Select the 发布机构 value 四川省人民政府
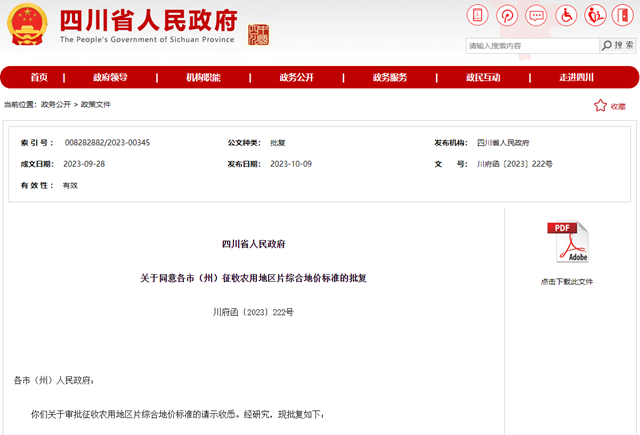 503,142
